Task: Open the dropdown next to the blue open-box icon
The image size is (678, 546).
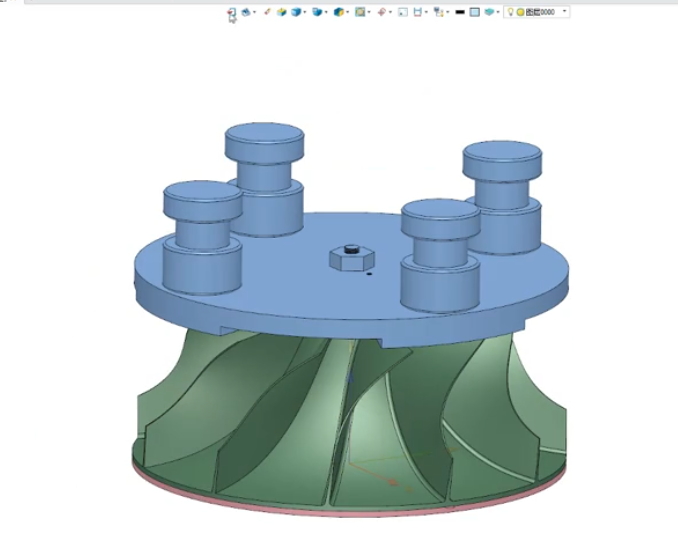Action: coord(326,12)
